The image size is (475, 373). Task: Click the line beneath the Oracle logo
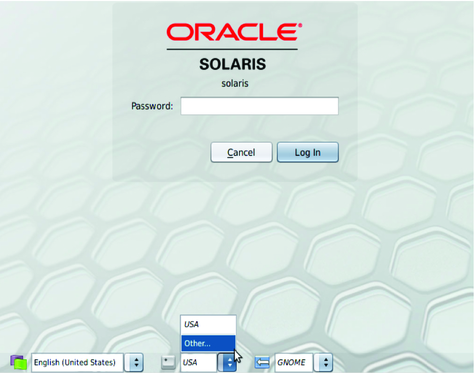pyautogui.click(x=232, y=49)
